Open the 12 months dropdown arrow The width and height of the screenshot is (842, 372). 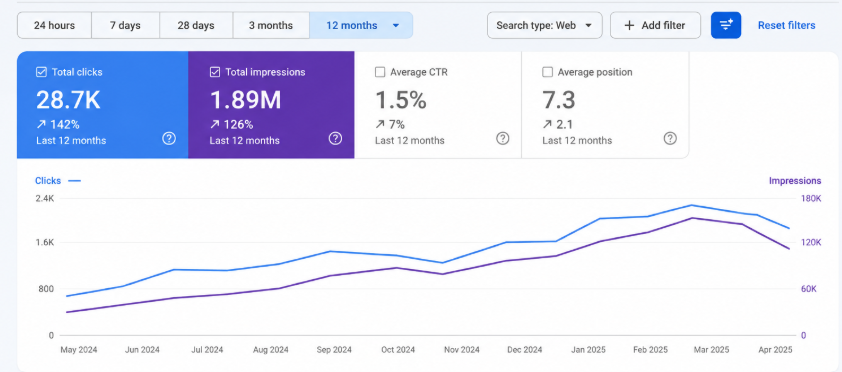tap(396, 25)
